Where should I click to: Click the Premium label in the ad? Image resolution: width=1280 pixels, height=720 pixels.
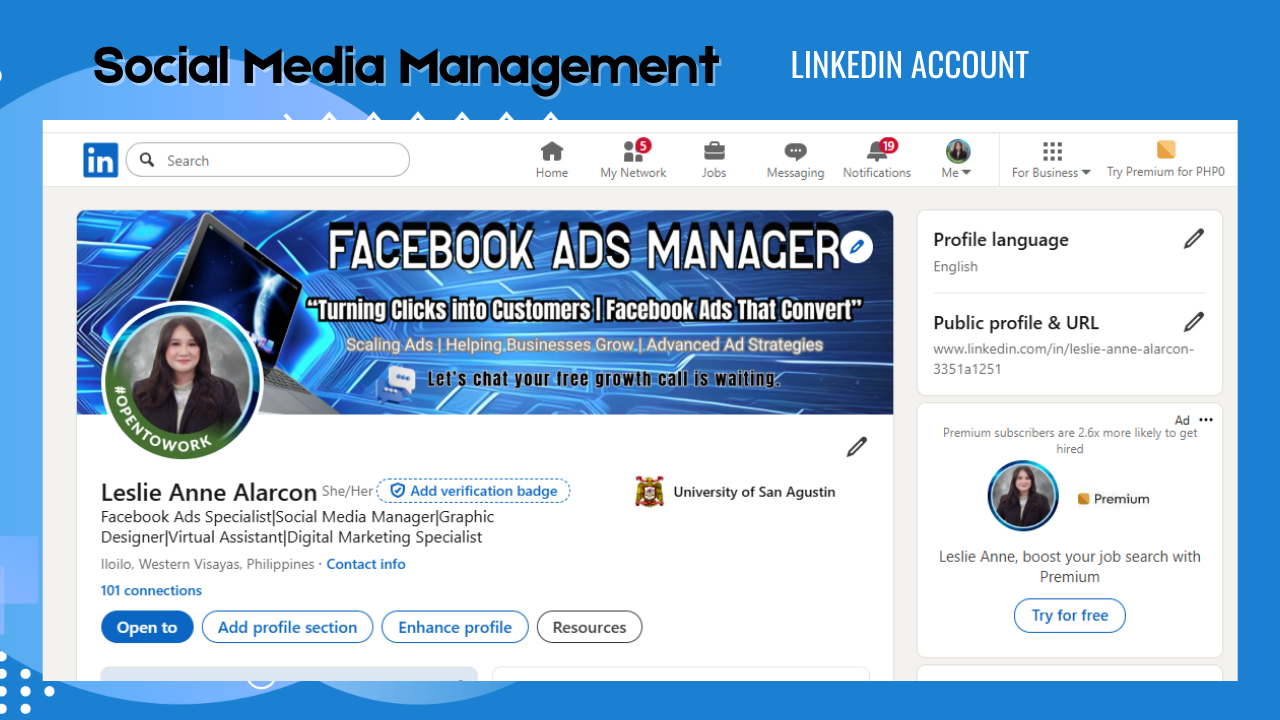tap(1113, 499)
